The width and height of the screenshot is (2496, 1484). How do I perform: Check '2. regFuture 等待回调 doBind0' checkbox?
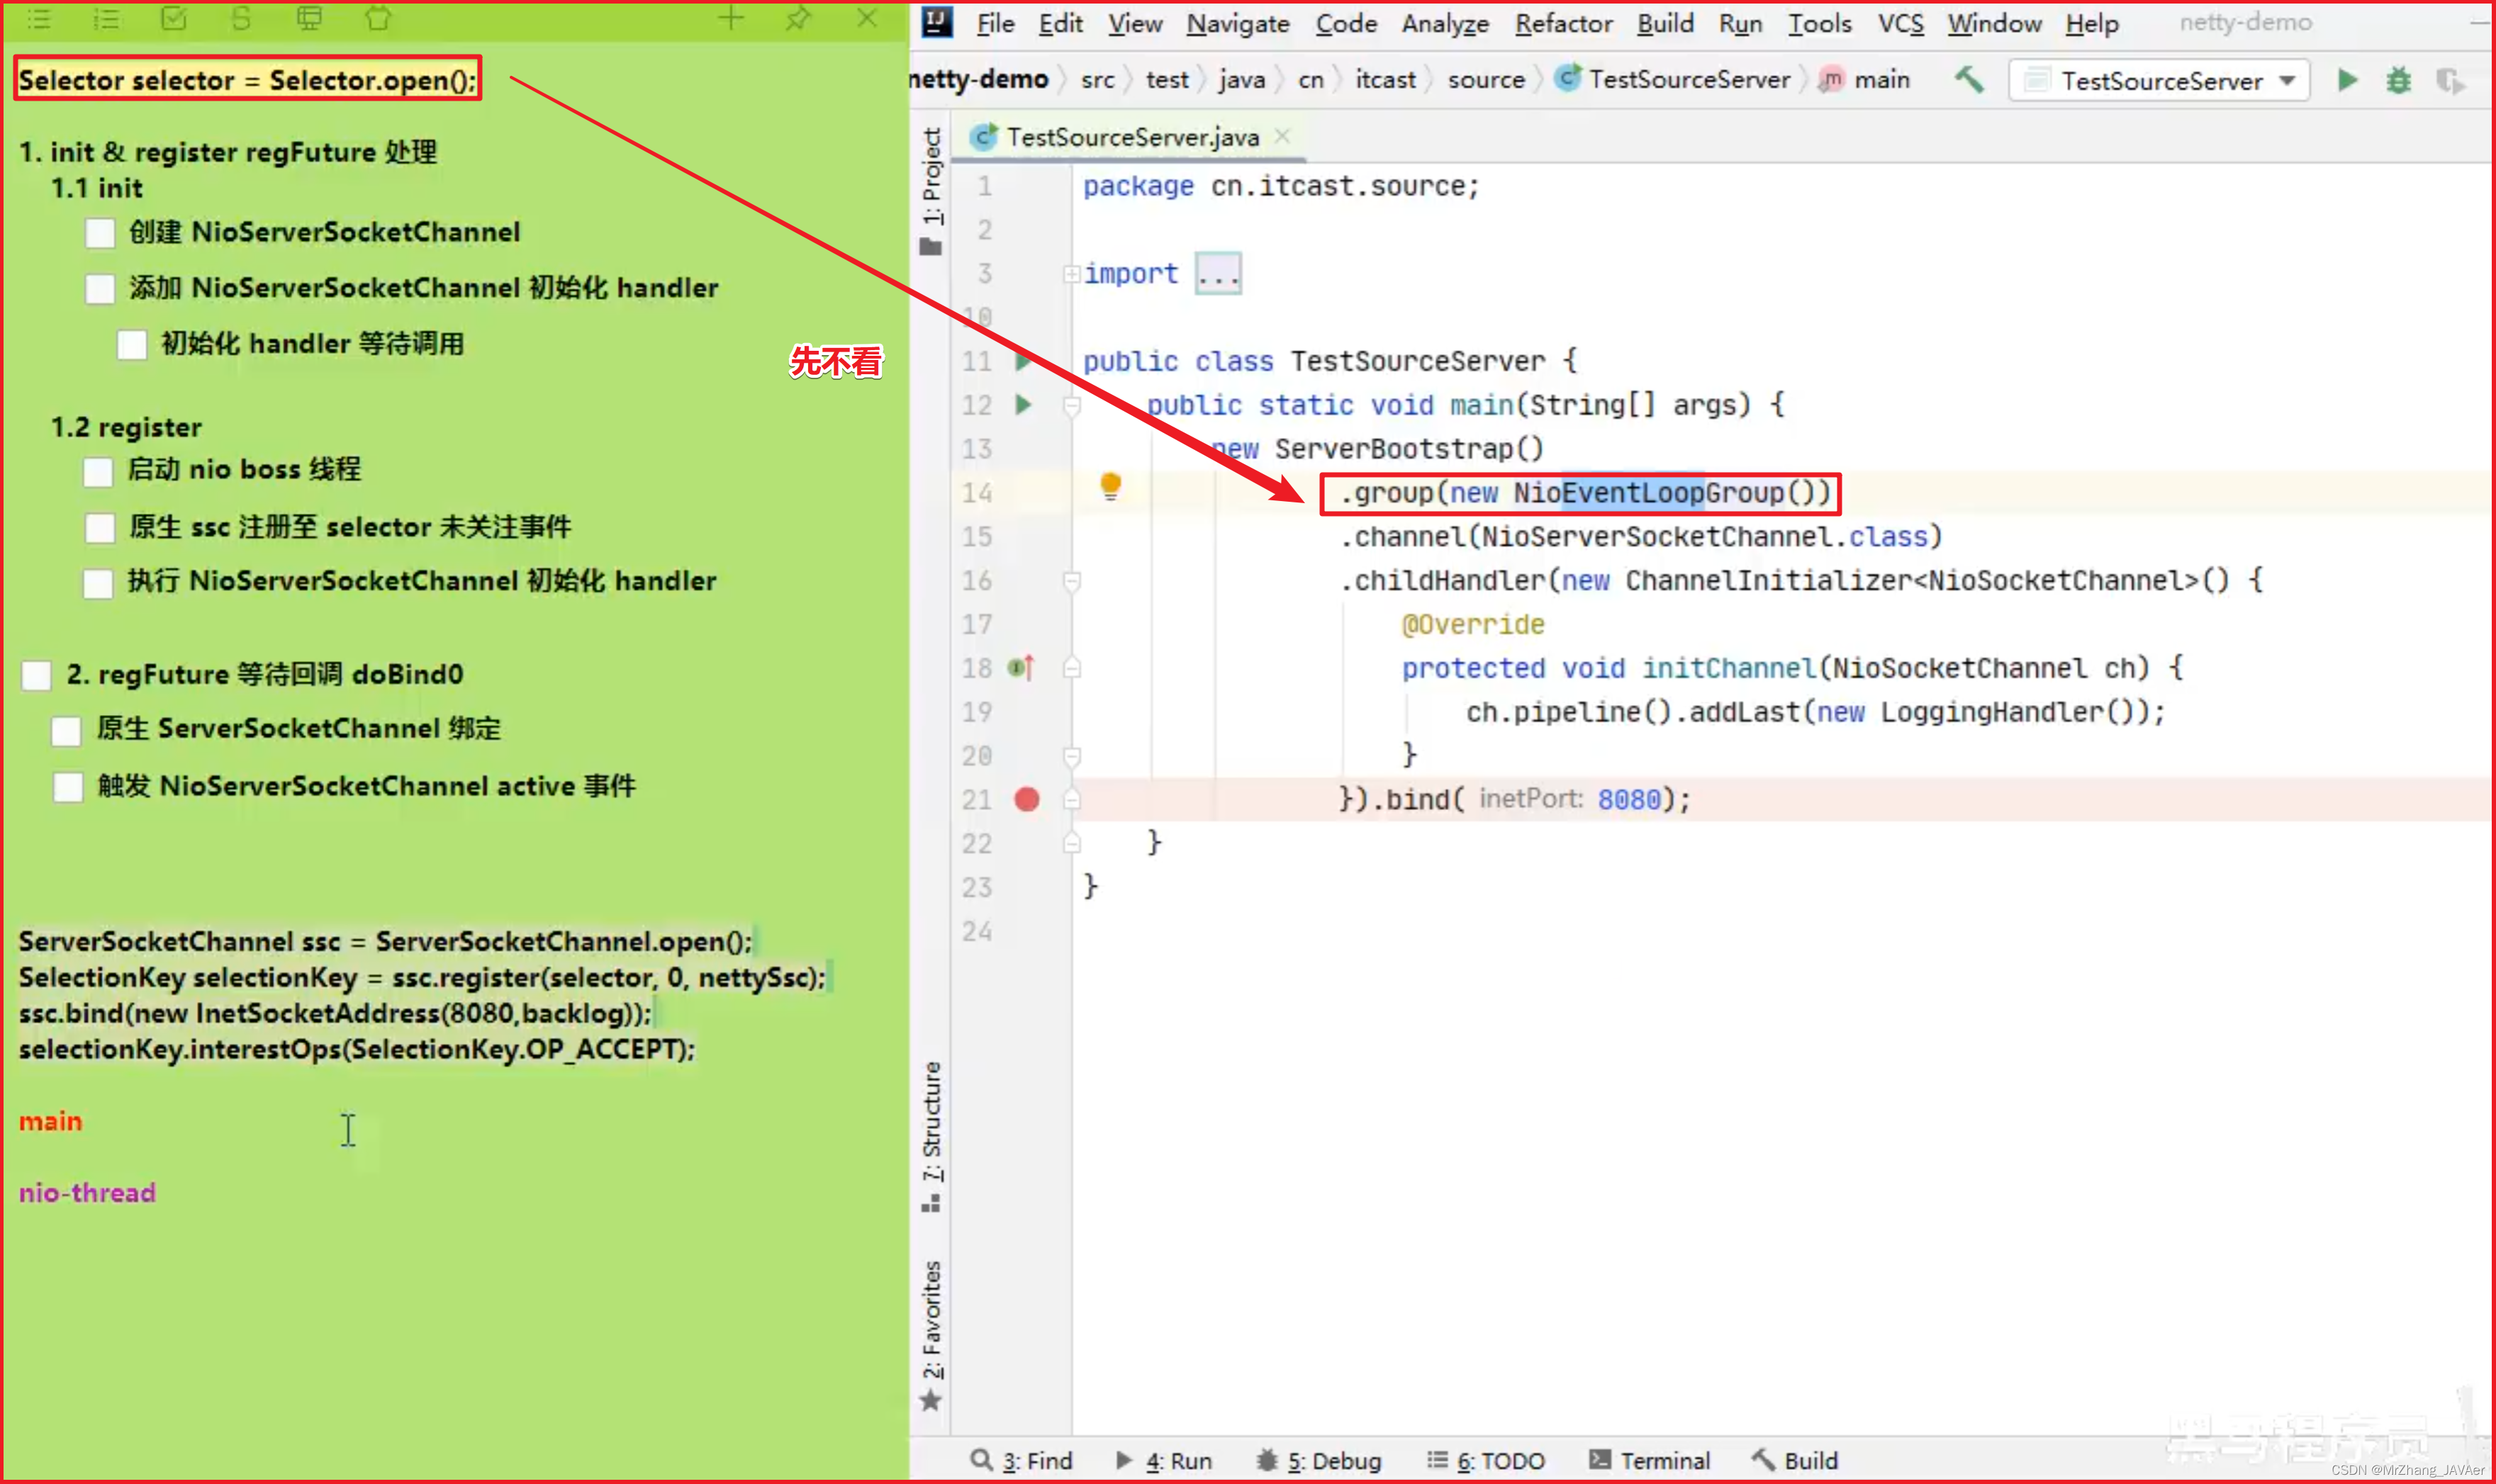pos(37,675)
